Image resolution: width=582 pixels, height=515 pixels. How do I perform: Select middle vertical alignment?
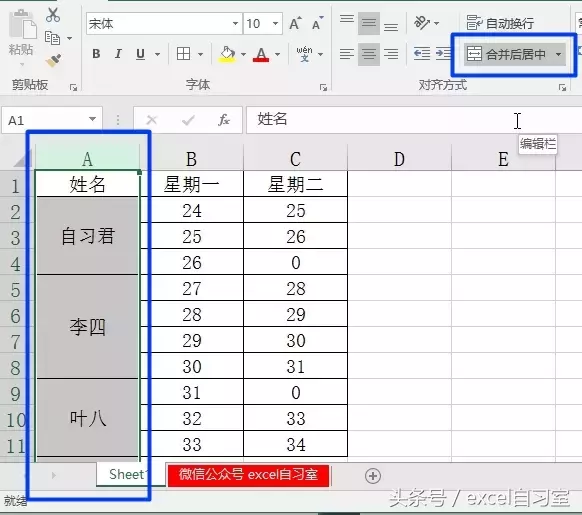coord(369,23)
